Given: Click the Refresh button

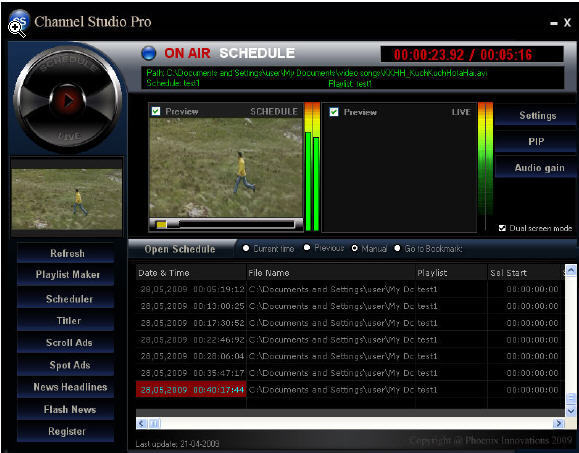Looking at the screenshot, I should (66, 253).
